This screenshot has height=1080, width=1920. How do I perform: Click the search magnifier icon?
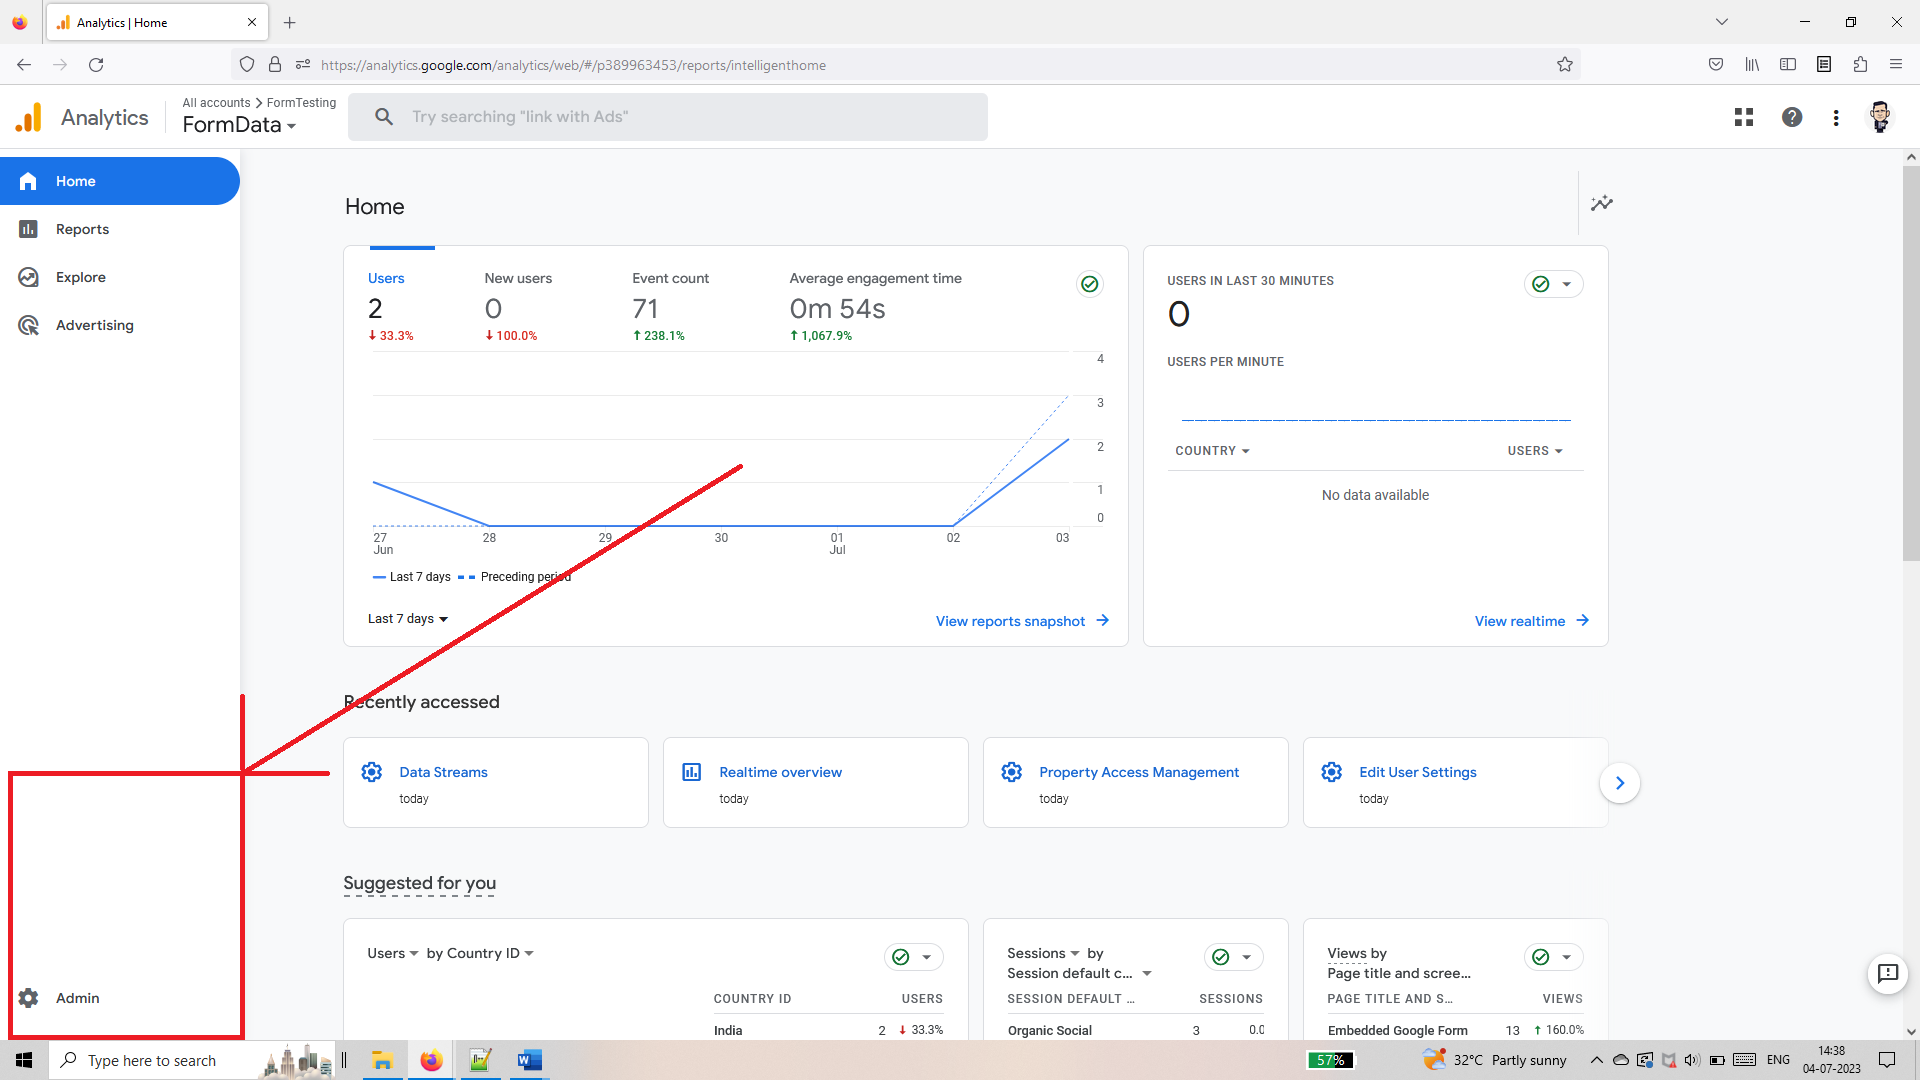coord(384,117)
